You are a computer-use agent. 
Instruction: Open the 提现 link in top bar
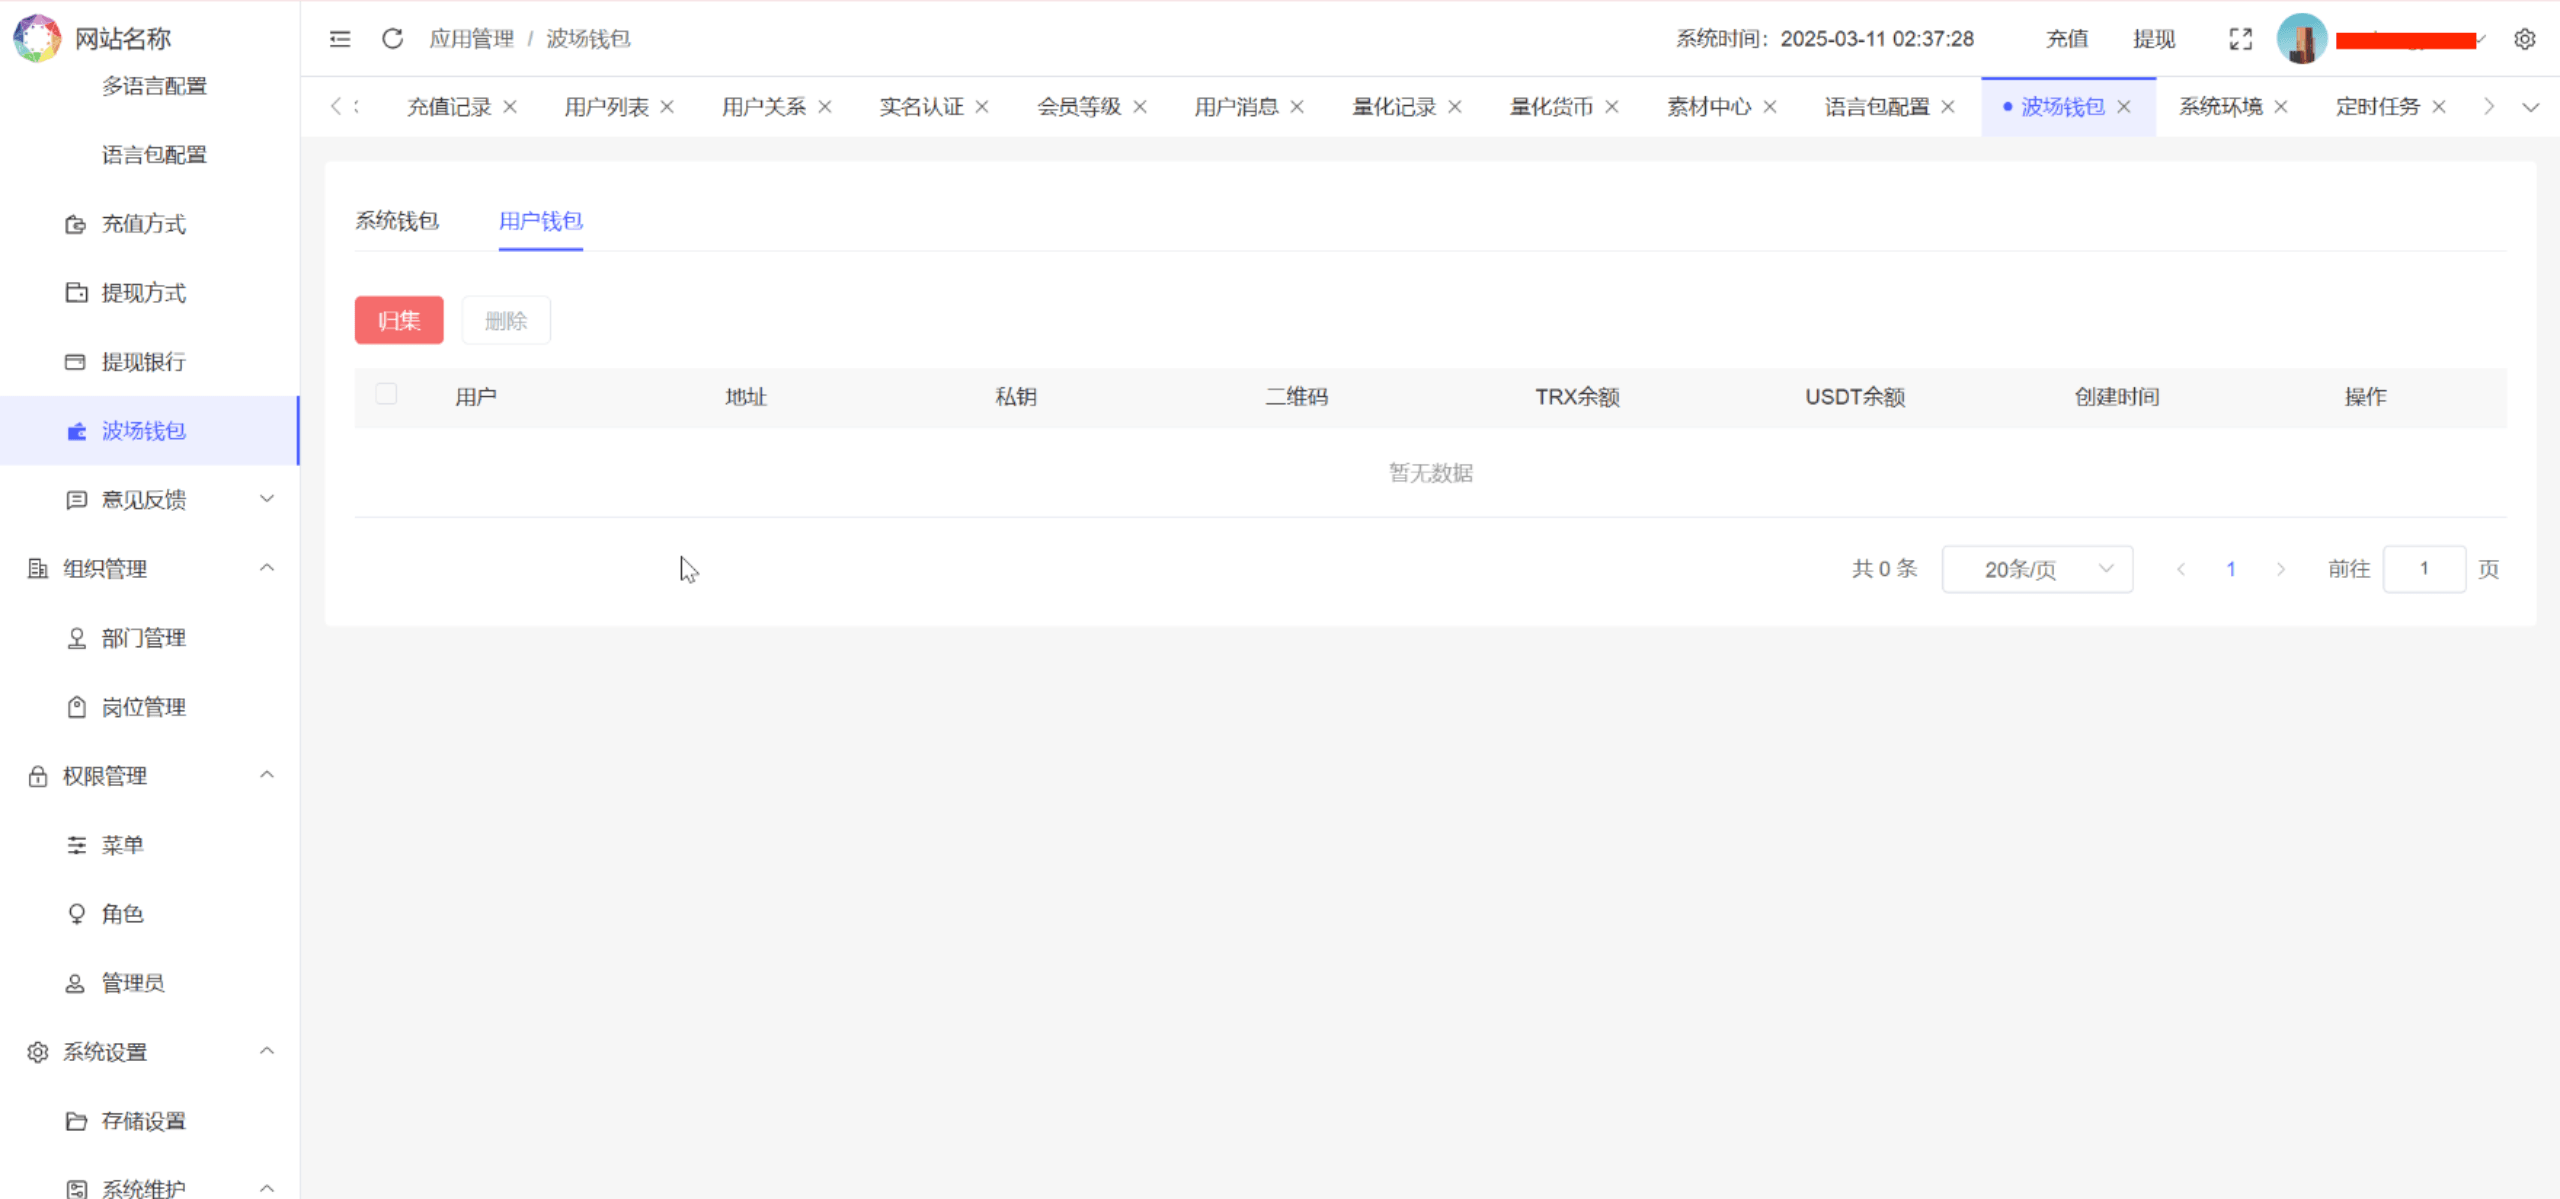[2155, 38]
